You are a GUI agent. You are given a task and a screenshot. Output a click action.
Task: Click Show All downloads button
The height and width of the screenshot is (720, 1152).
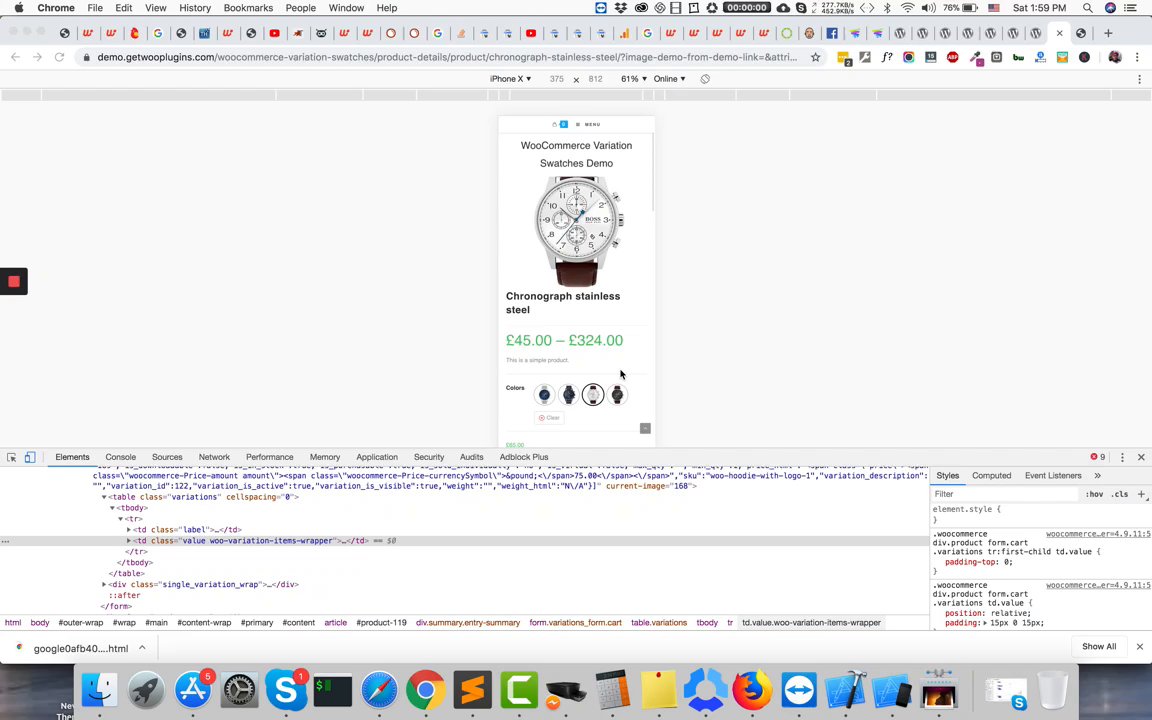coord(1098,647)
